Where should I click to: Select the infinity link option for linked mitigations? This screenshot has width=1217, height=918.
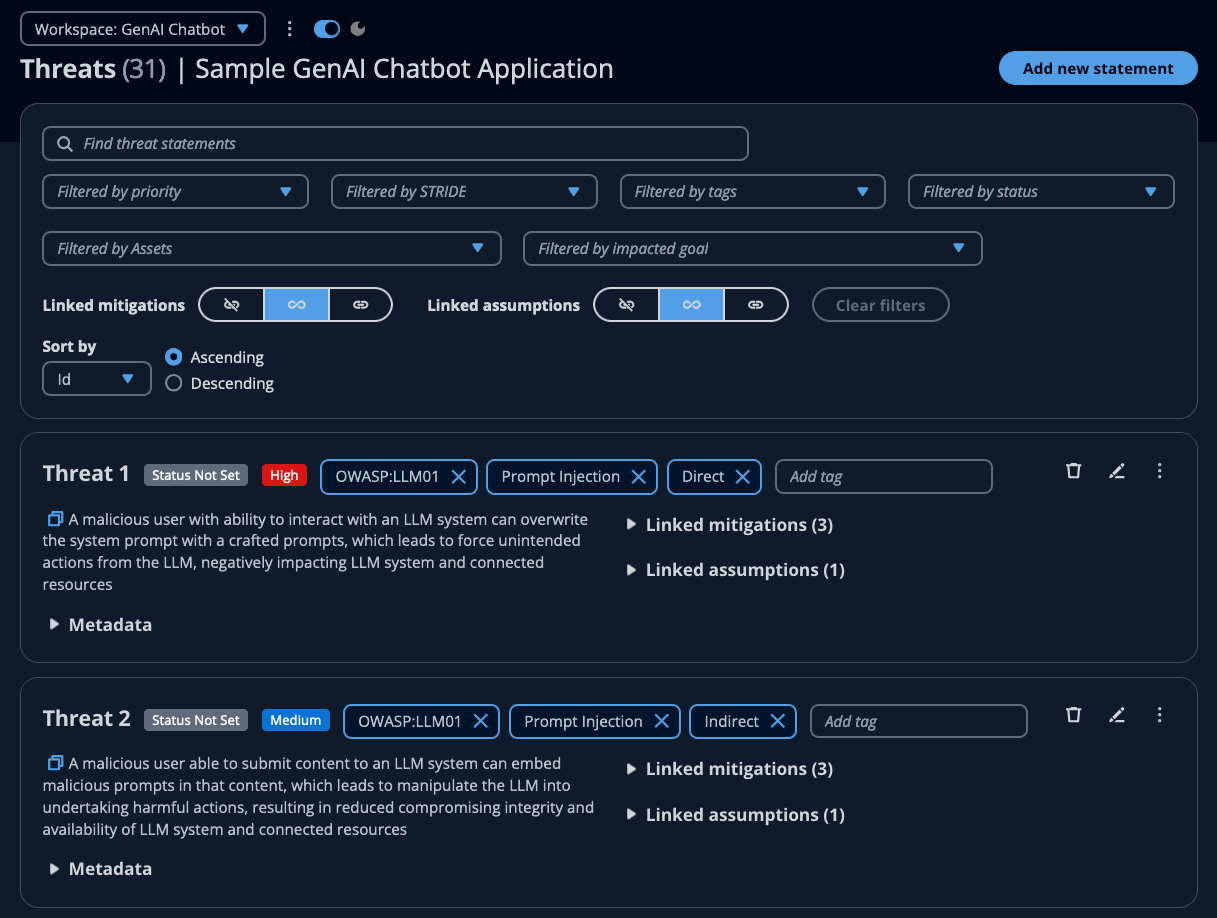(x=296, y=304)
